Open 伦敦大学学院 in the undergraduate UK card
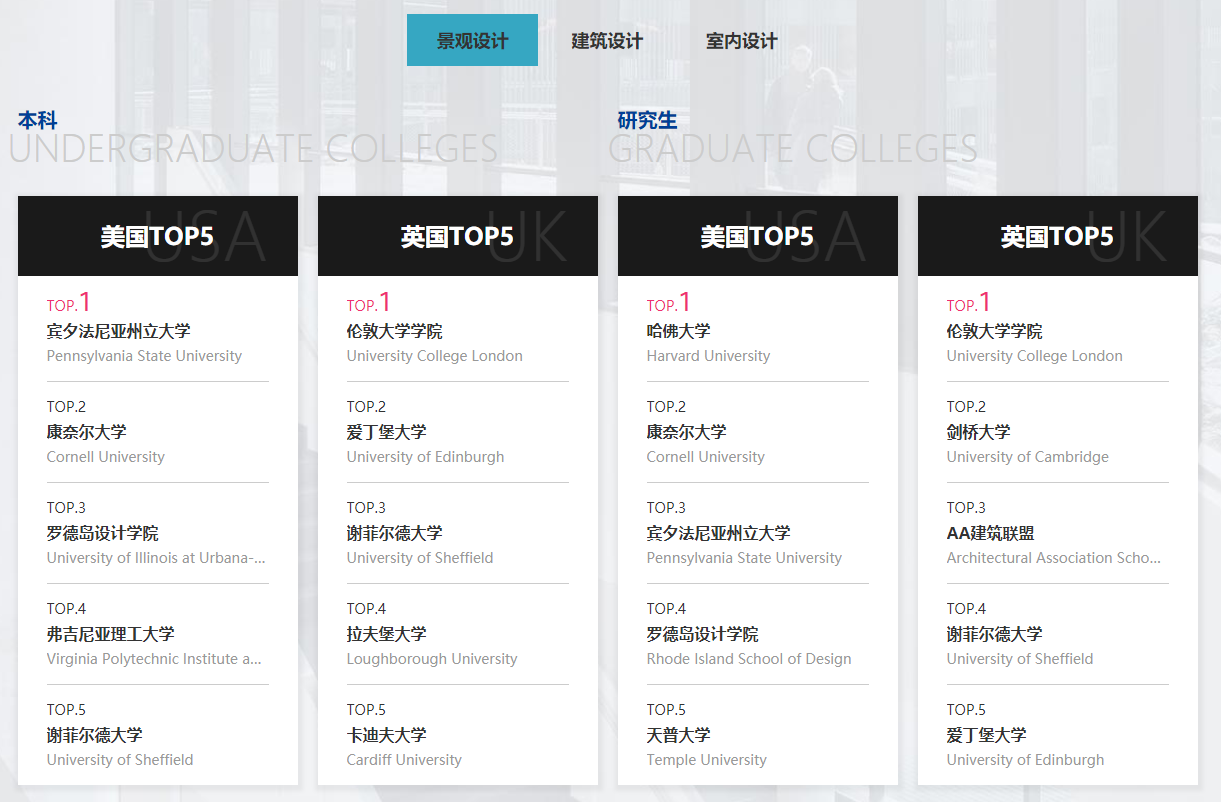Screen dimensions: 1221x802 coord(458,330)
